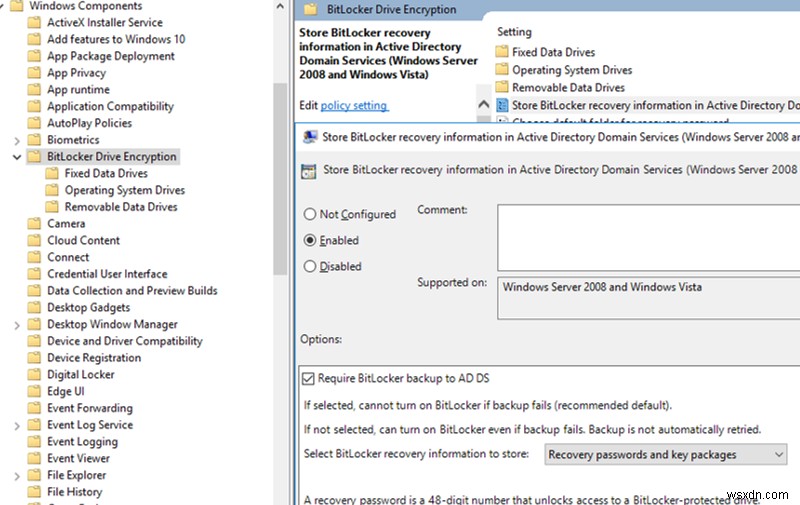Screen dimensions: 800x505
Task: Select Add features to Windows 10 item
Action: click(x=116, y=39)
